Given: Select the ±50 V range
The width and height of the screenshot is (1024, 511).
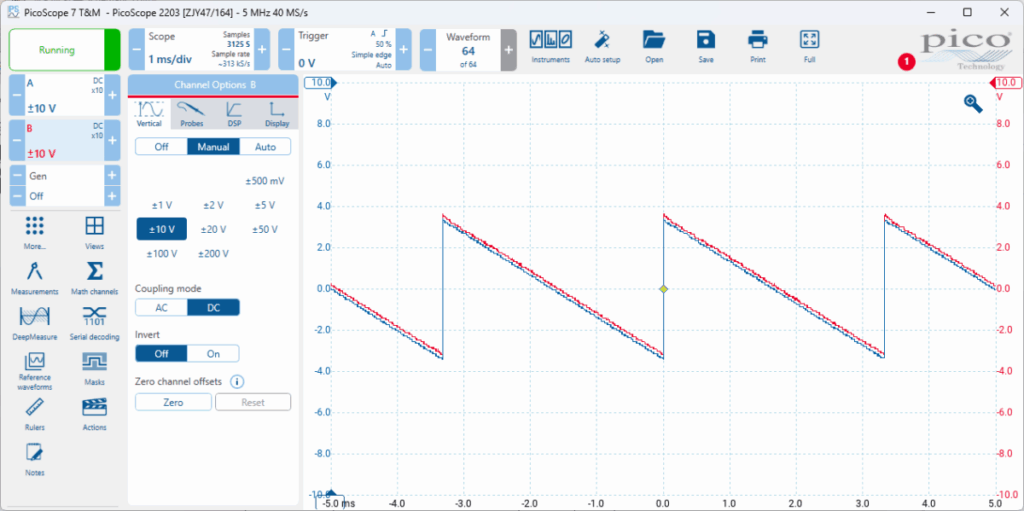Looking at the screenshot, I should 264,229.
